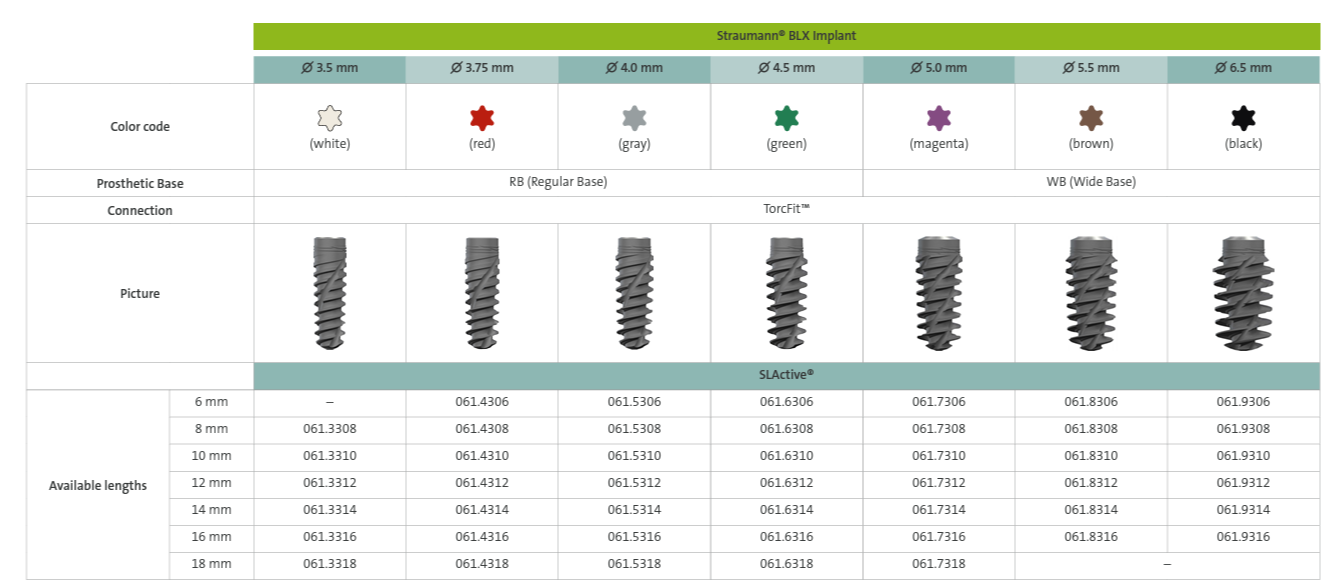
Task: Select the magenta 5.0 mm star
Action: click(x=940, y=116)
